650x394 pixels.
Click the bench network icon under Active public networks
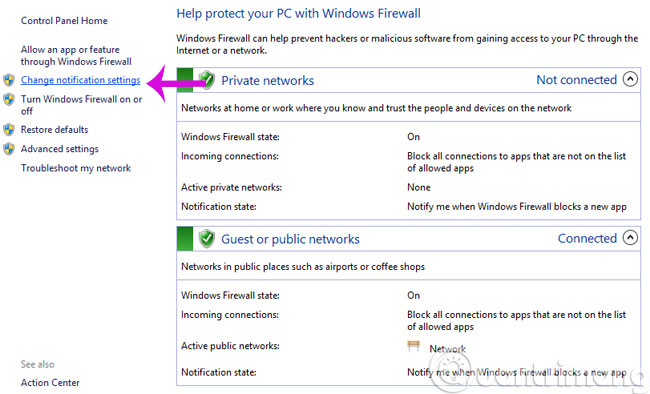tap(413, 346)
